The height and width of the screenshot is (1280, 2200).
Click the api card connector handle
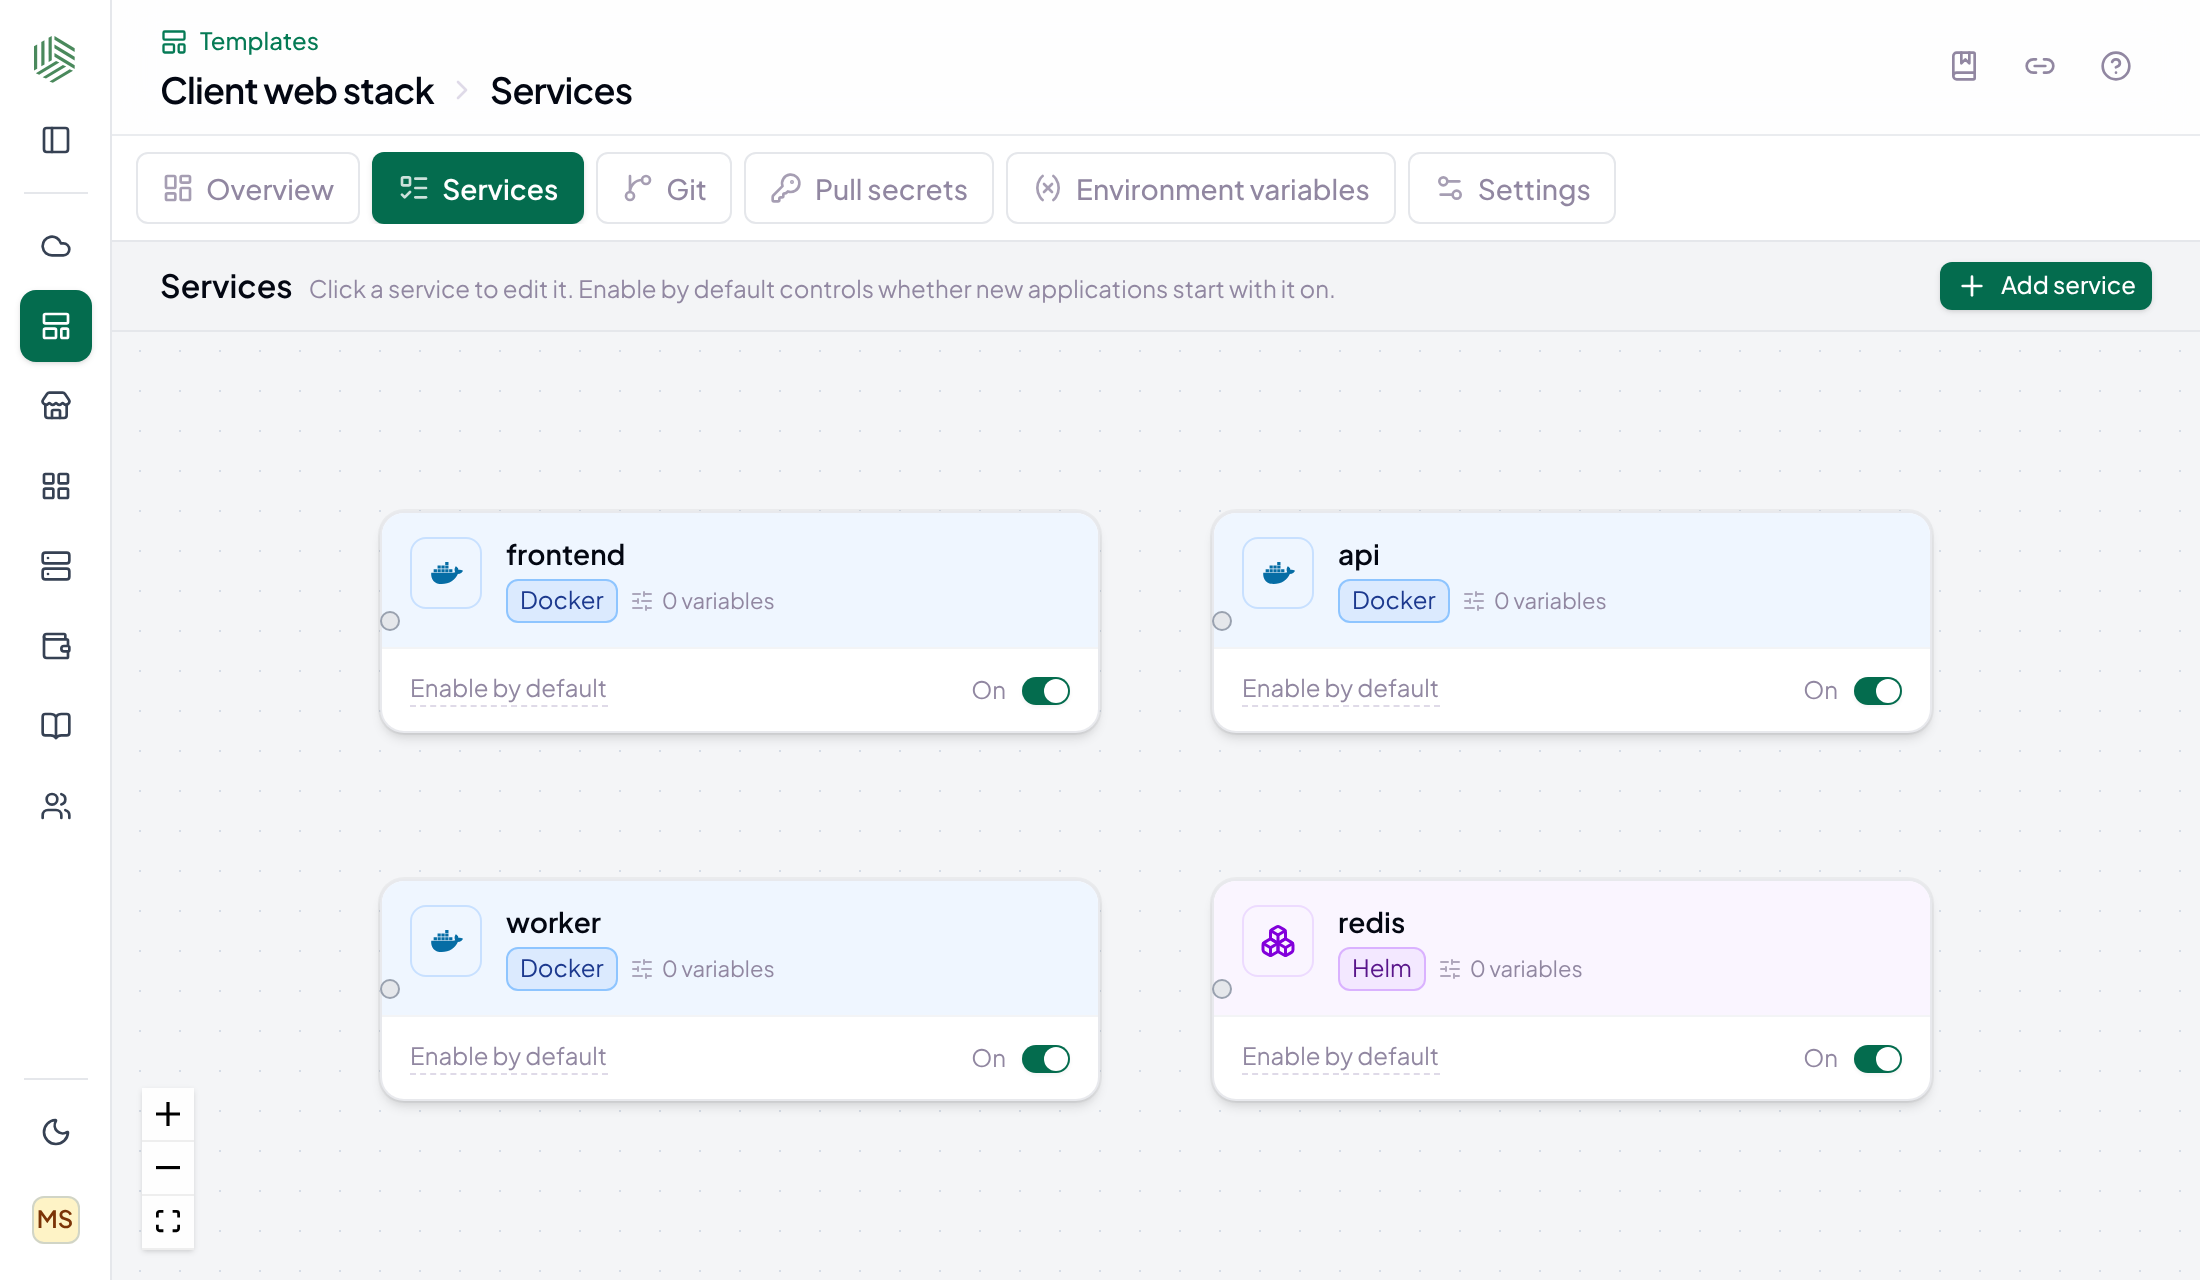pos(1222,621)
